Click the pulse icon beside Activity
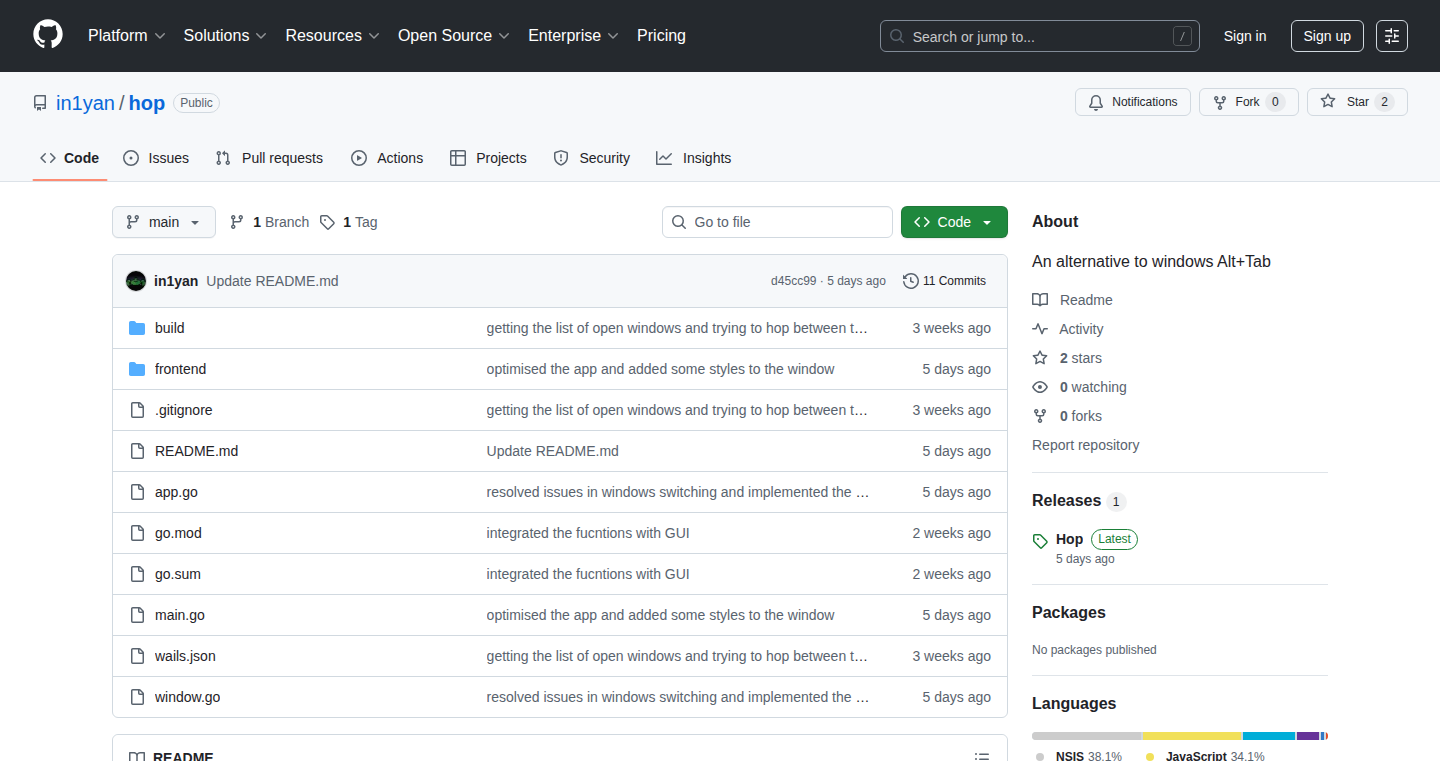Image resolution: width=1440 pixels, height=761 pixels. (x=1040, y=329)
